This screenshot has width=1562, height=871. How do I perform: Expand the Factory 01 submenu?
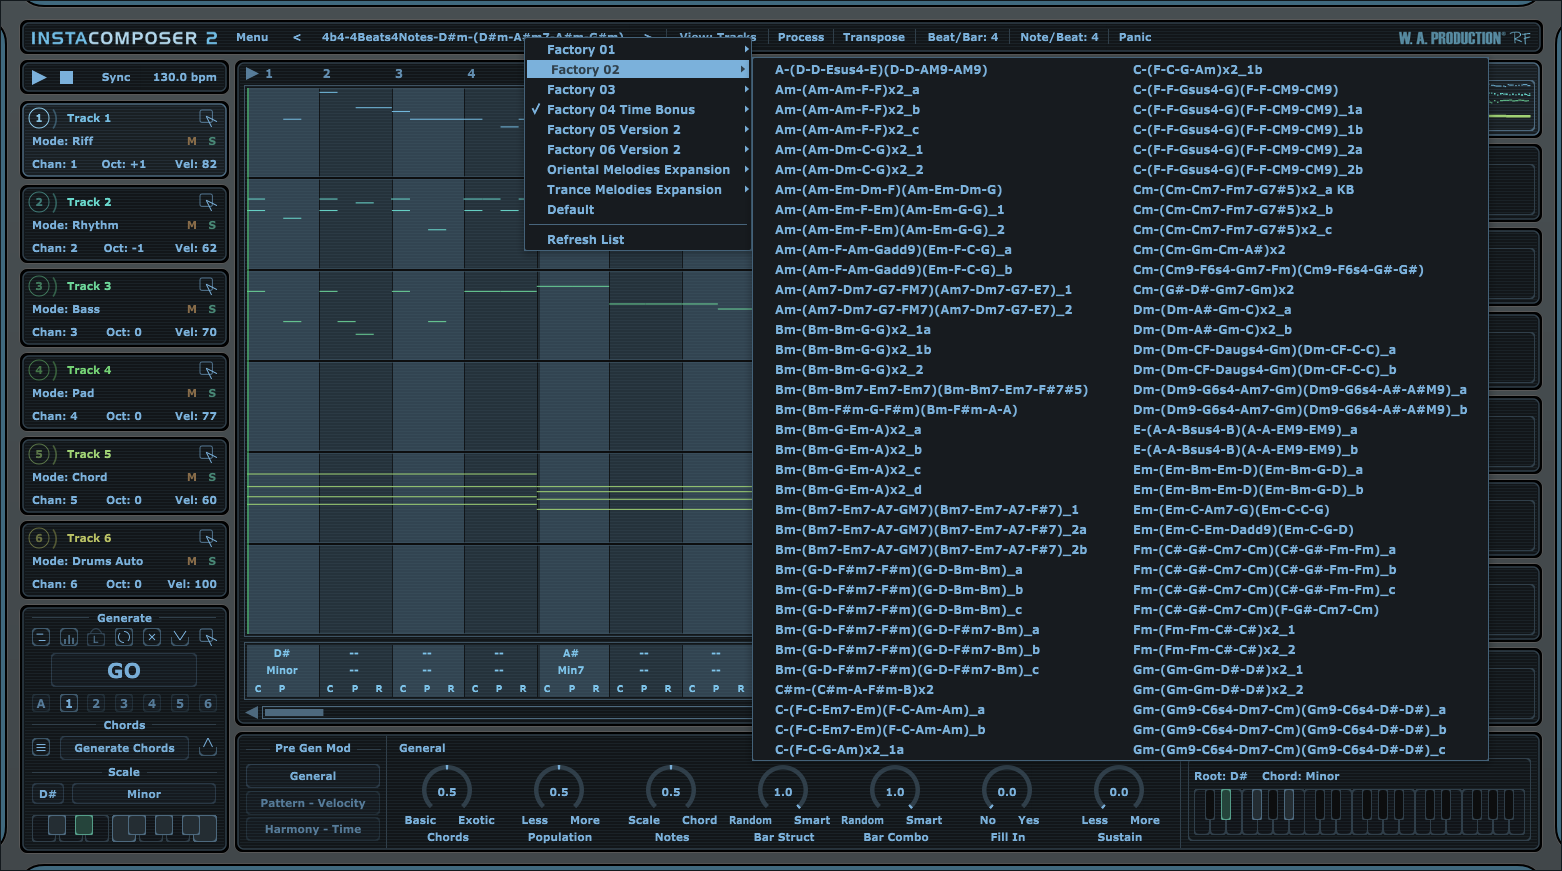tap(638, 49)
